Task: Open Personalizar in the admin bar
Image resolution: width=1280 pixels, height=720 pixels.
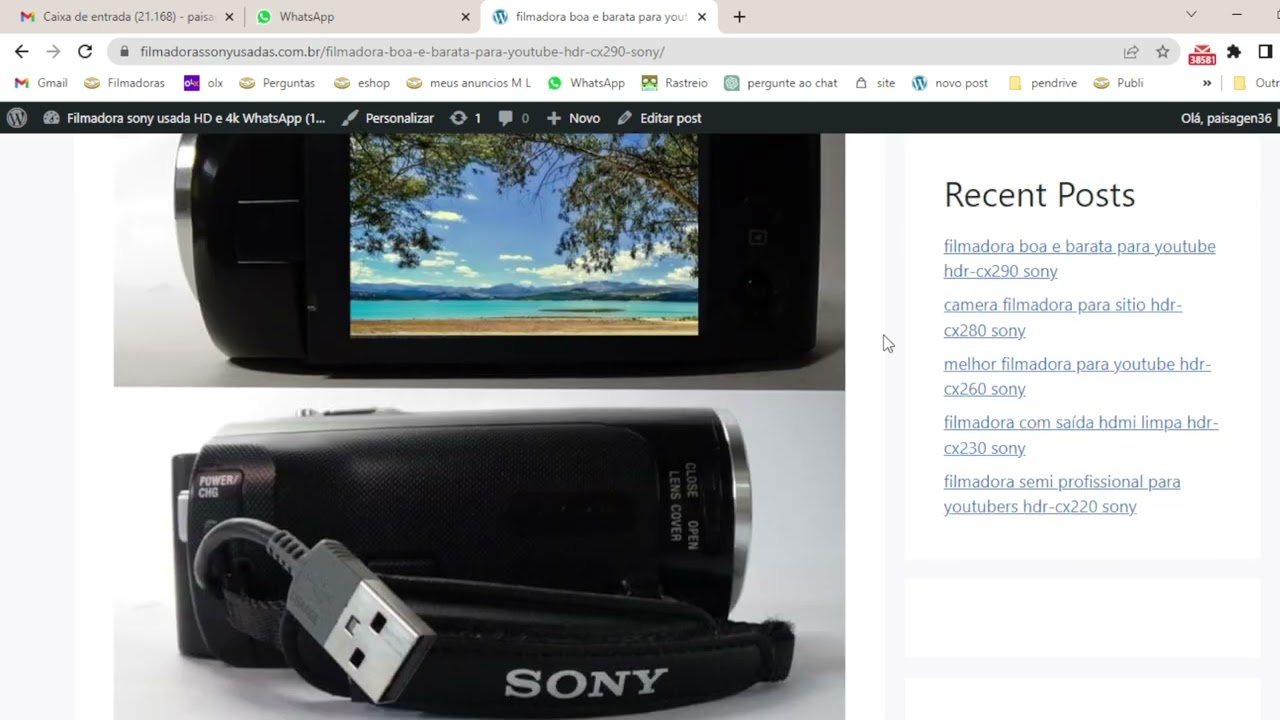Action: click(x=388, y=118)
